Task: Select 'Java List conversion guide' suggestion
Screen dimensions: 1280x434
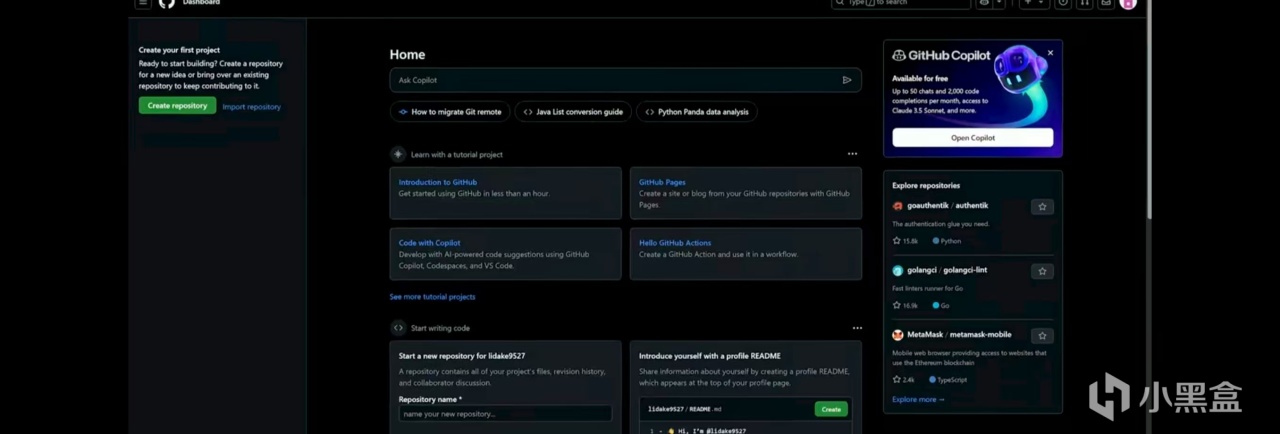Action: [x=573, y=112]
